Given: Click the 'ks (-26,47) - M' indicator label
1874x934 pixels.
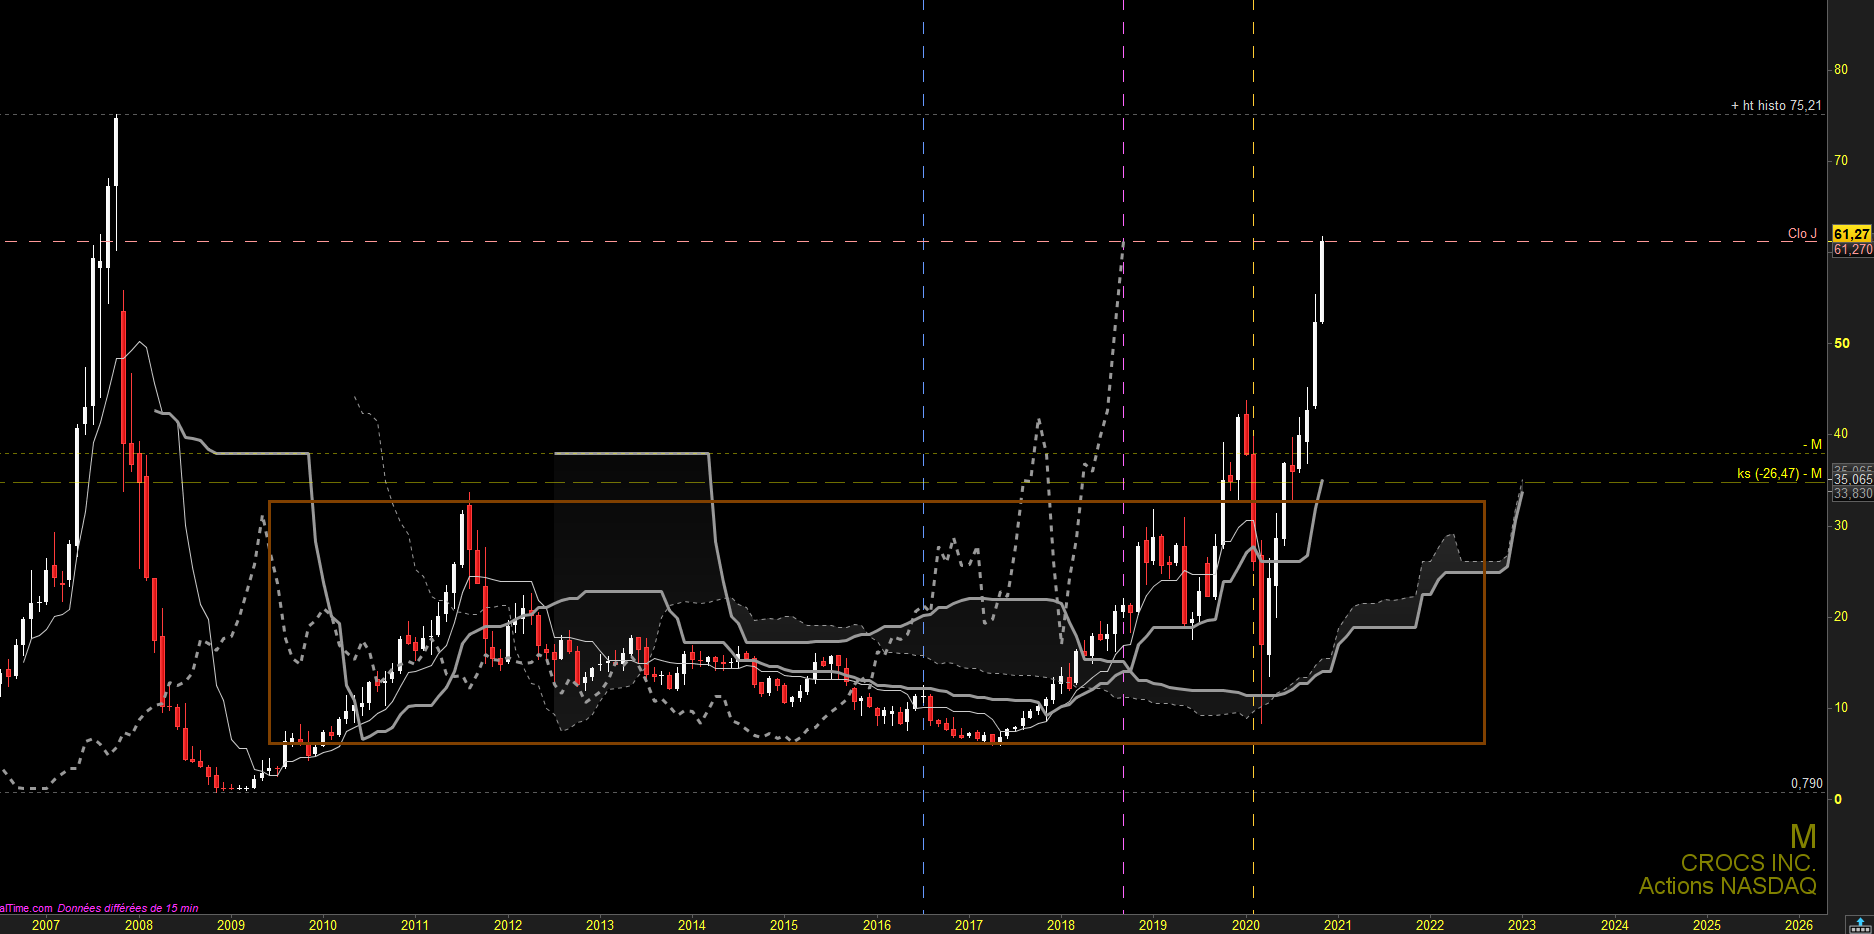Looking at the screenshot, I should (1779, 473).
